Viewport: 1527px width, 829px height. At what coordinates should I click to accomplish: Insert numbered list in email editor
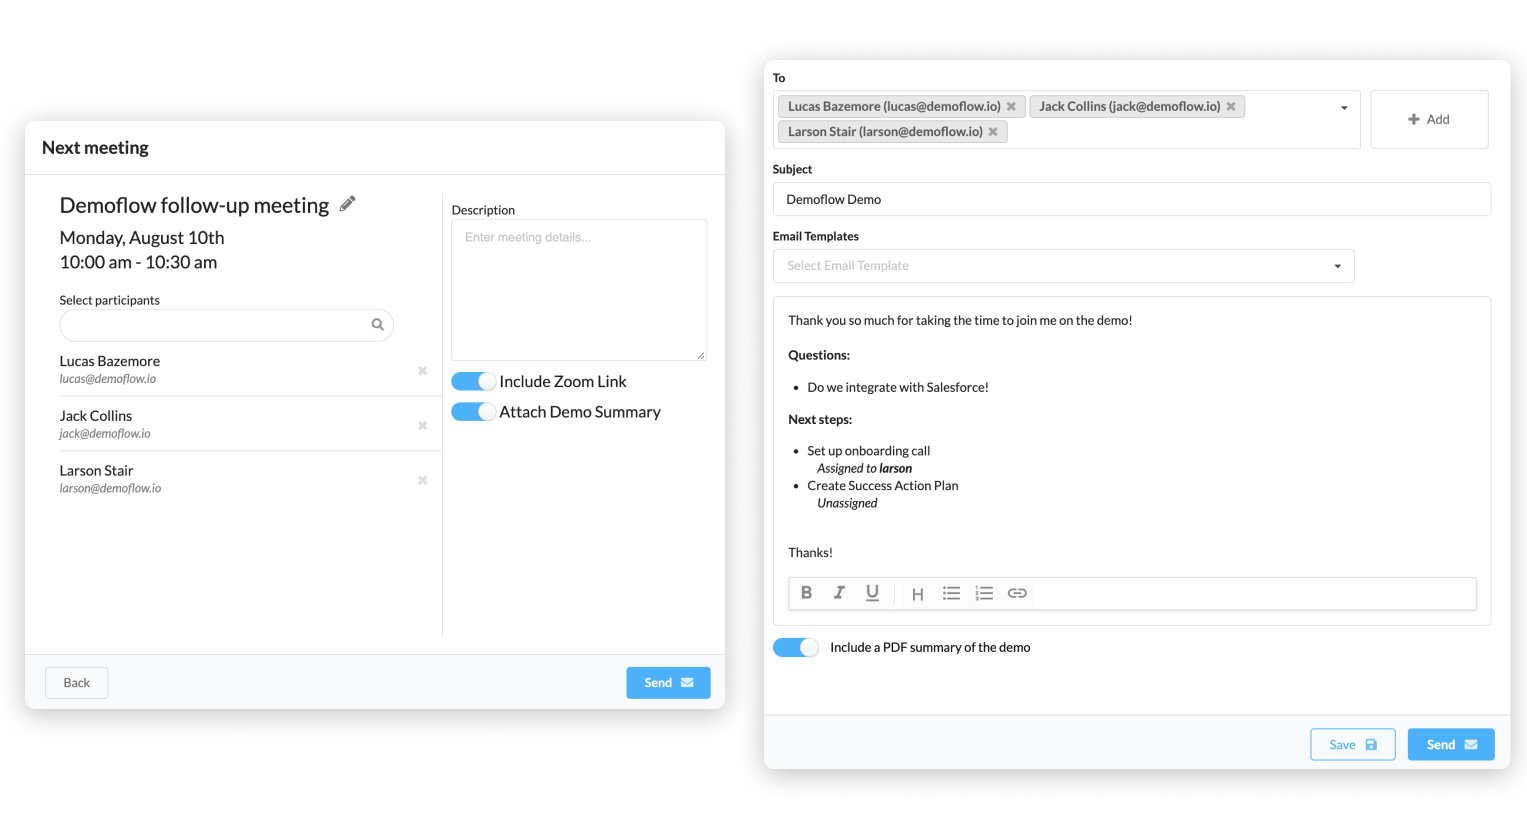click(x=984, y=593)
